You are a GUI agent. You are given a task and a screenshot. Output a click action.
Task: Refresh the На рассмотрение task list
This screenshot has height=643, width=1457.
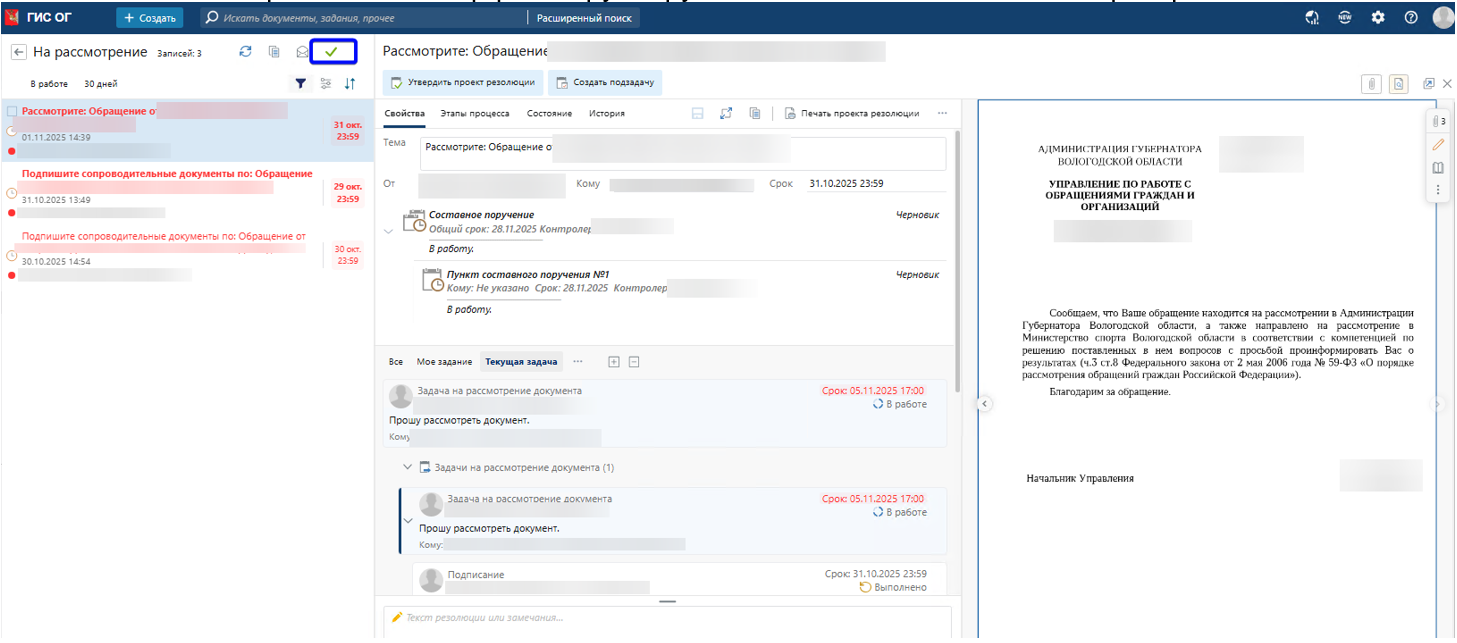tap(246, 52)
